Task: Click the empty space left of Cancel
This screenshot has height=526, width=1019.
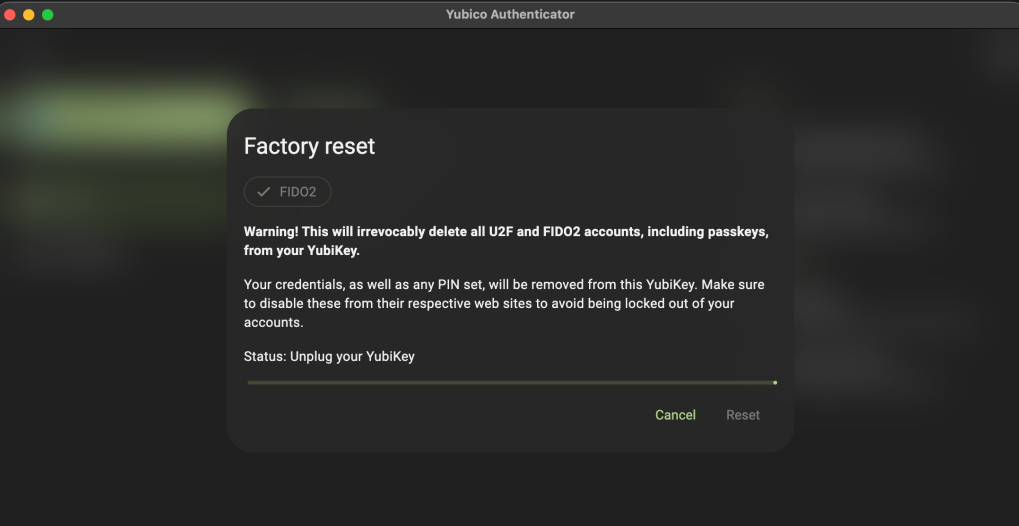Action: (450, 415)
